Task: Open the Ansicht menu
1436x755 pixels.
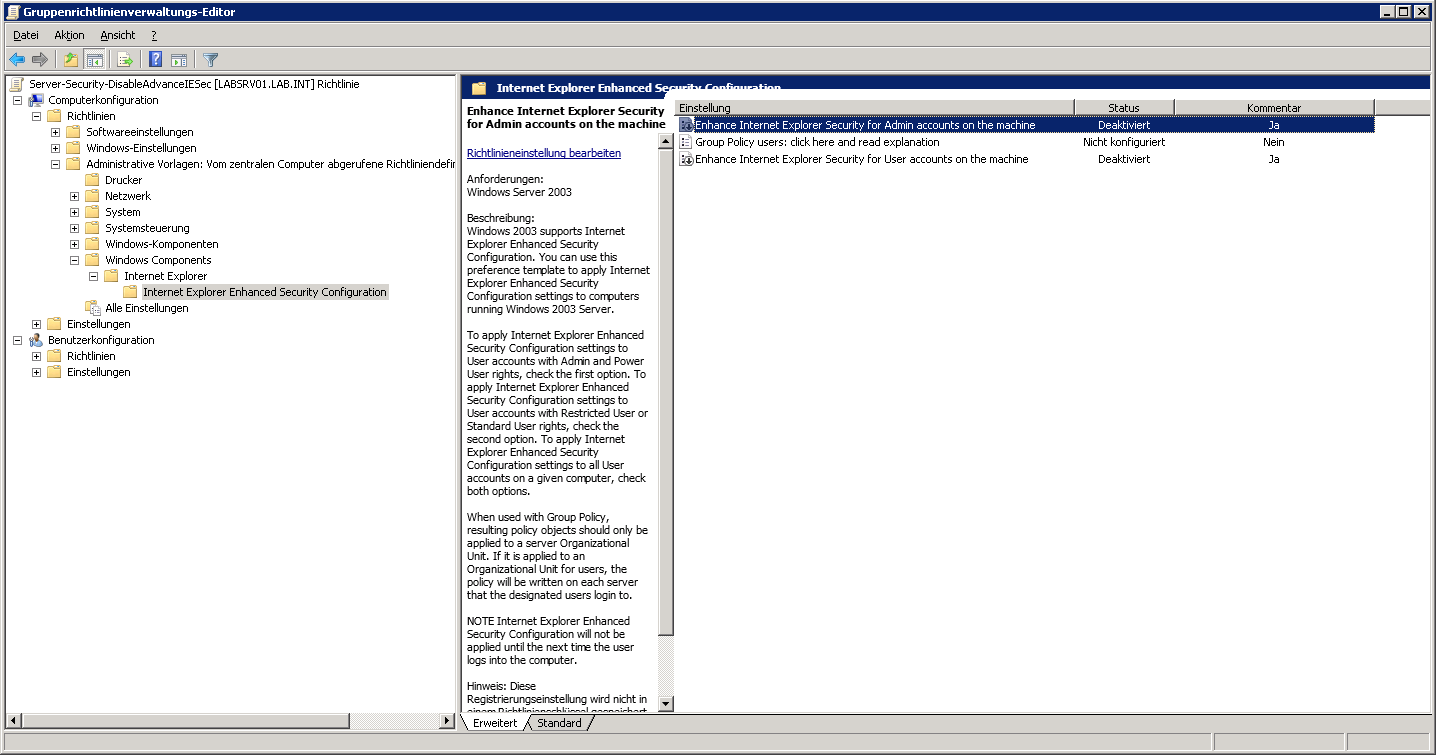Action: [117, 35]
